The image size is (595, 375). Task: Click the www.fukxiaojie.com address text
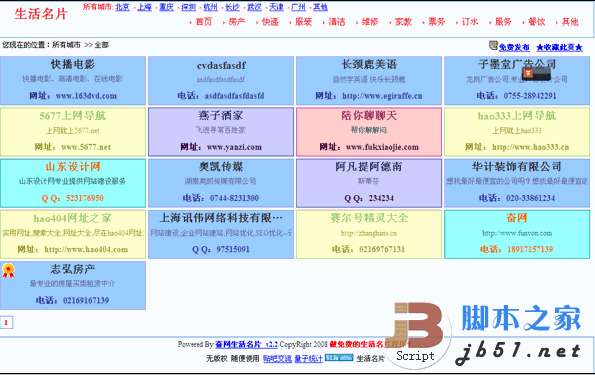click(x=382, y=147)
